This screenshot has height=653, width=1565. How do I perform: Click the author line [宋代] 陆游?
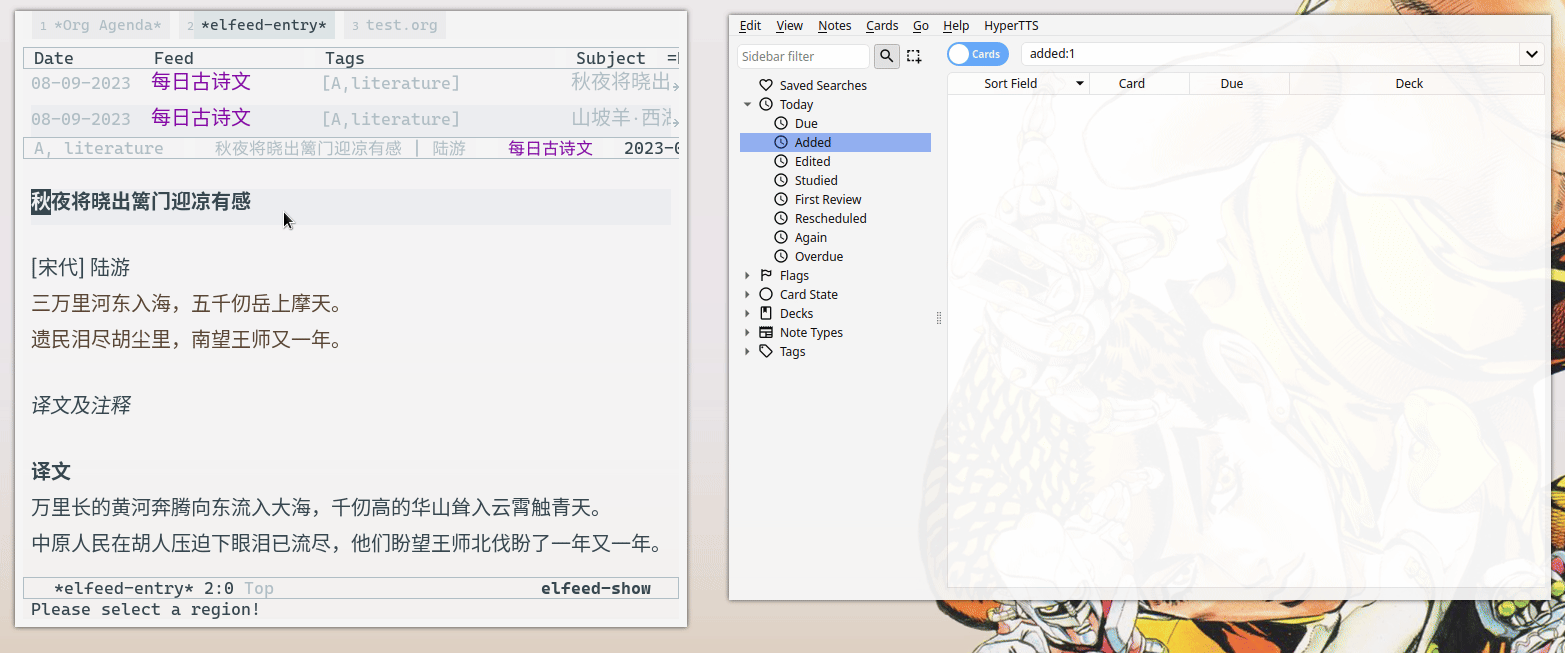[x=81, y=268]
